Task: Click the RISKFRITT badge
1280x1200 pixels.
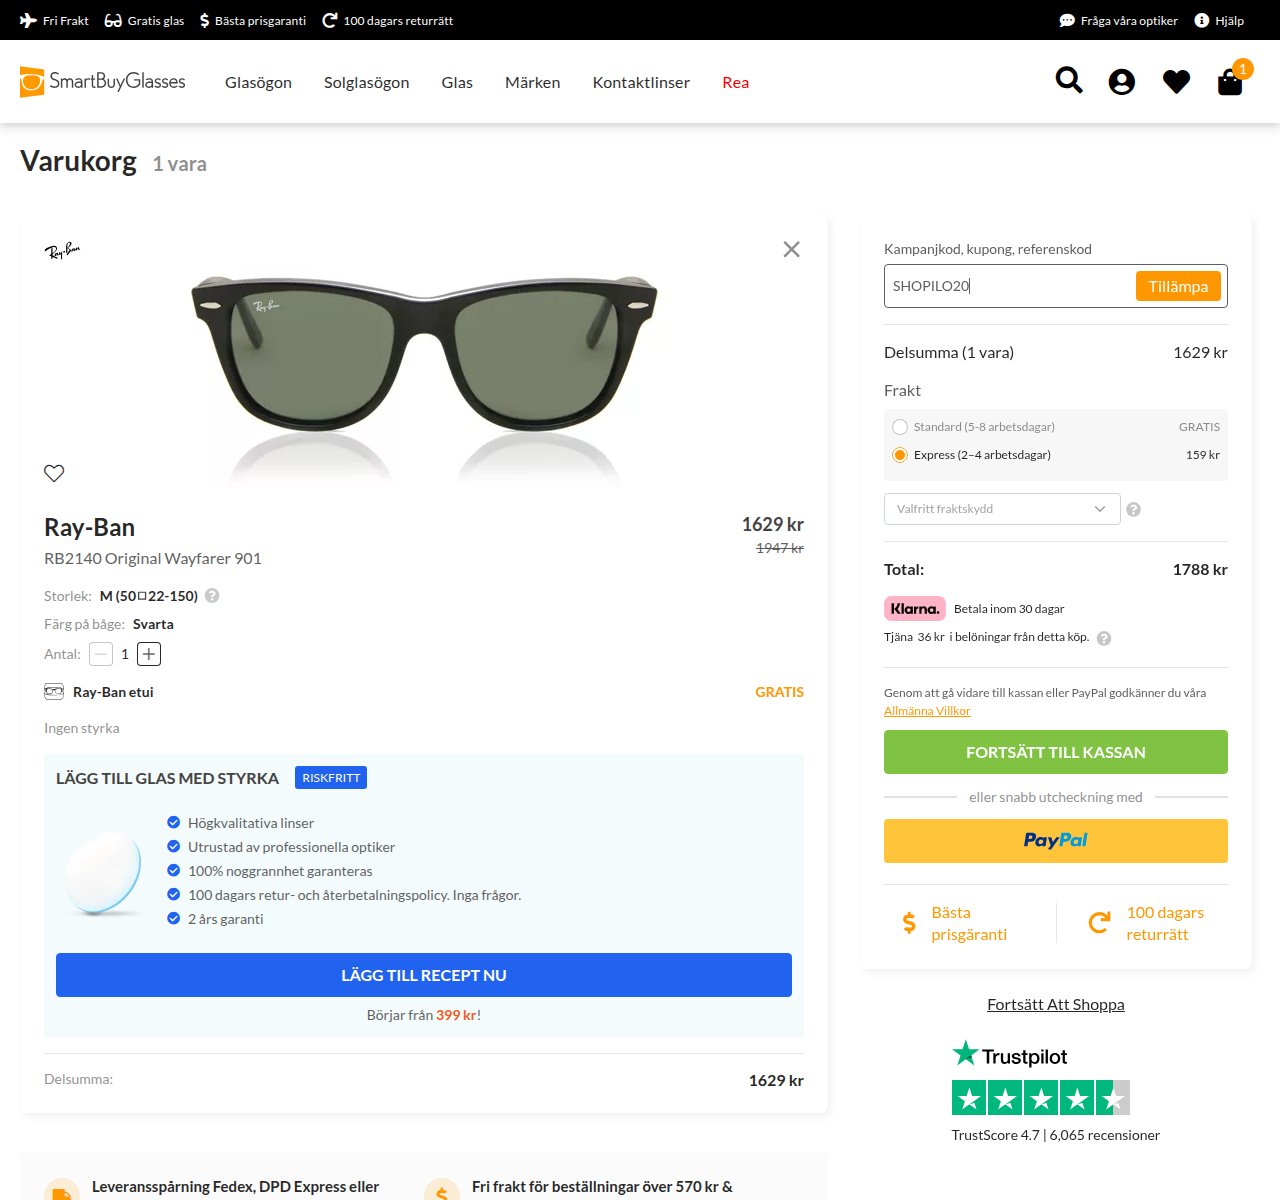Action: pos(331,778)
